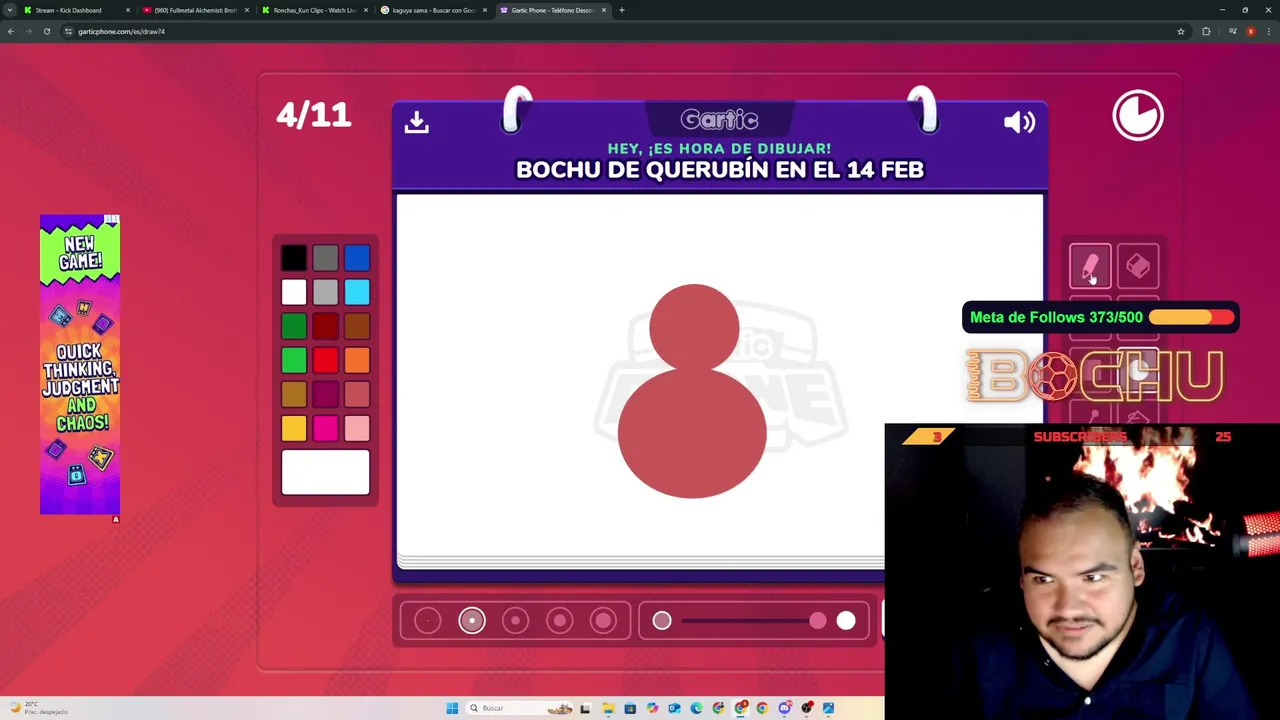Viewport: 1280px width, 720px height.
Task: Click the New Game advertisement banner
Action: (80, 365)
